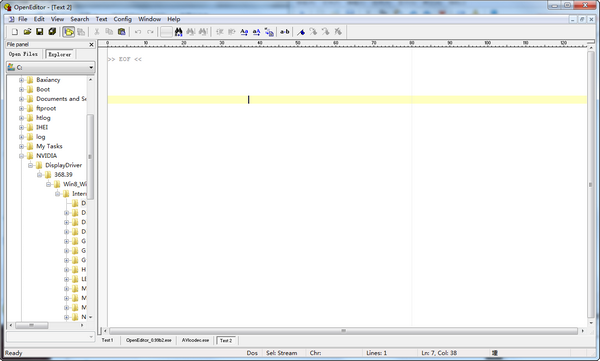Click the Undo arrow icon
600x361 pixels.
[138, 32]
